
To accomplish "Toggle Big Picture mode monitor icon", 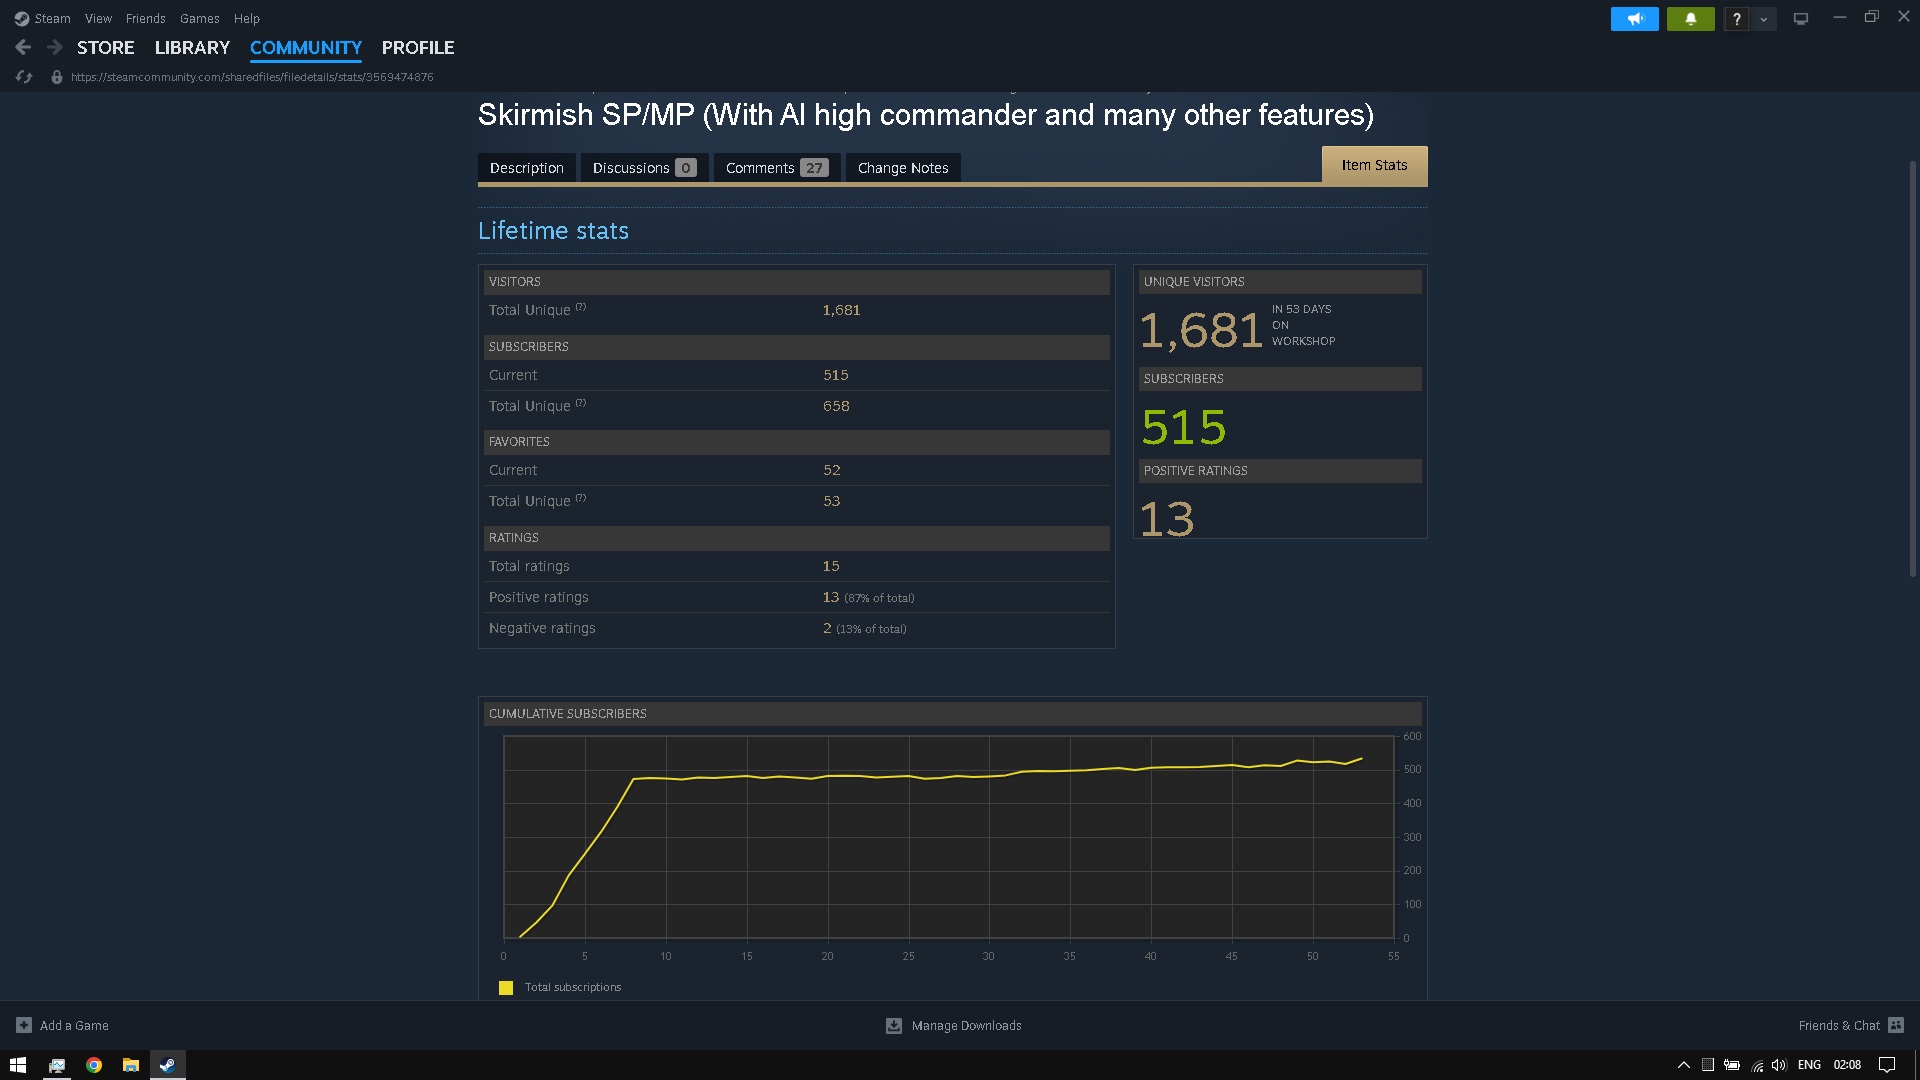I will tap(1801, 19).
